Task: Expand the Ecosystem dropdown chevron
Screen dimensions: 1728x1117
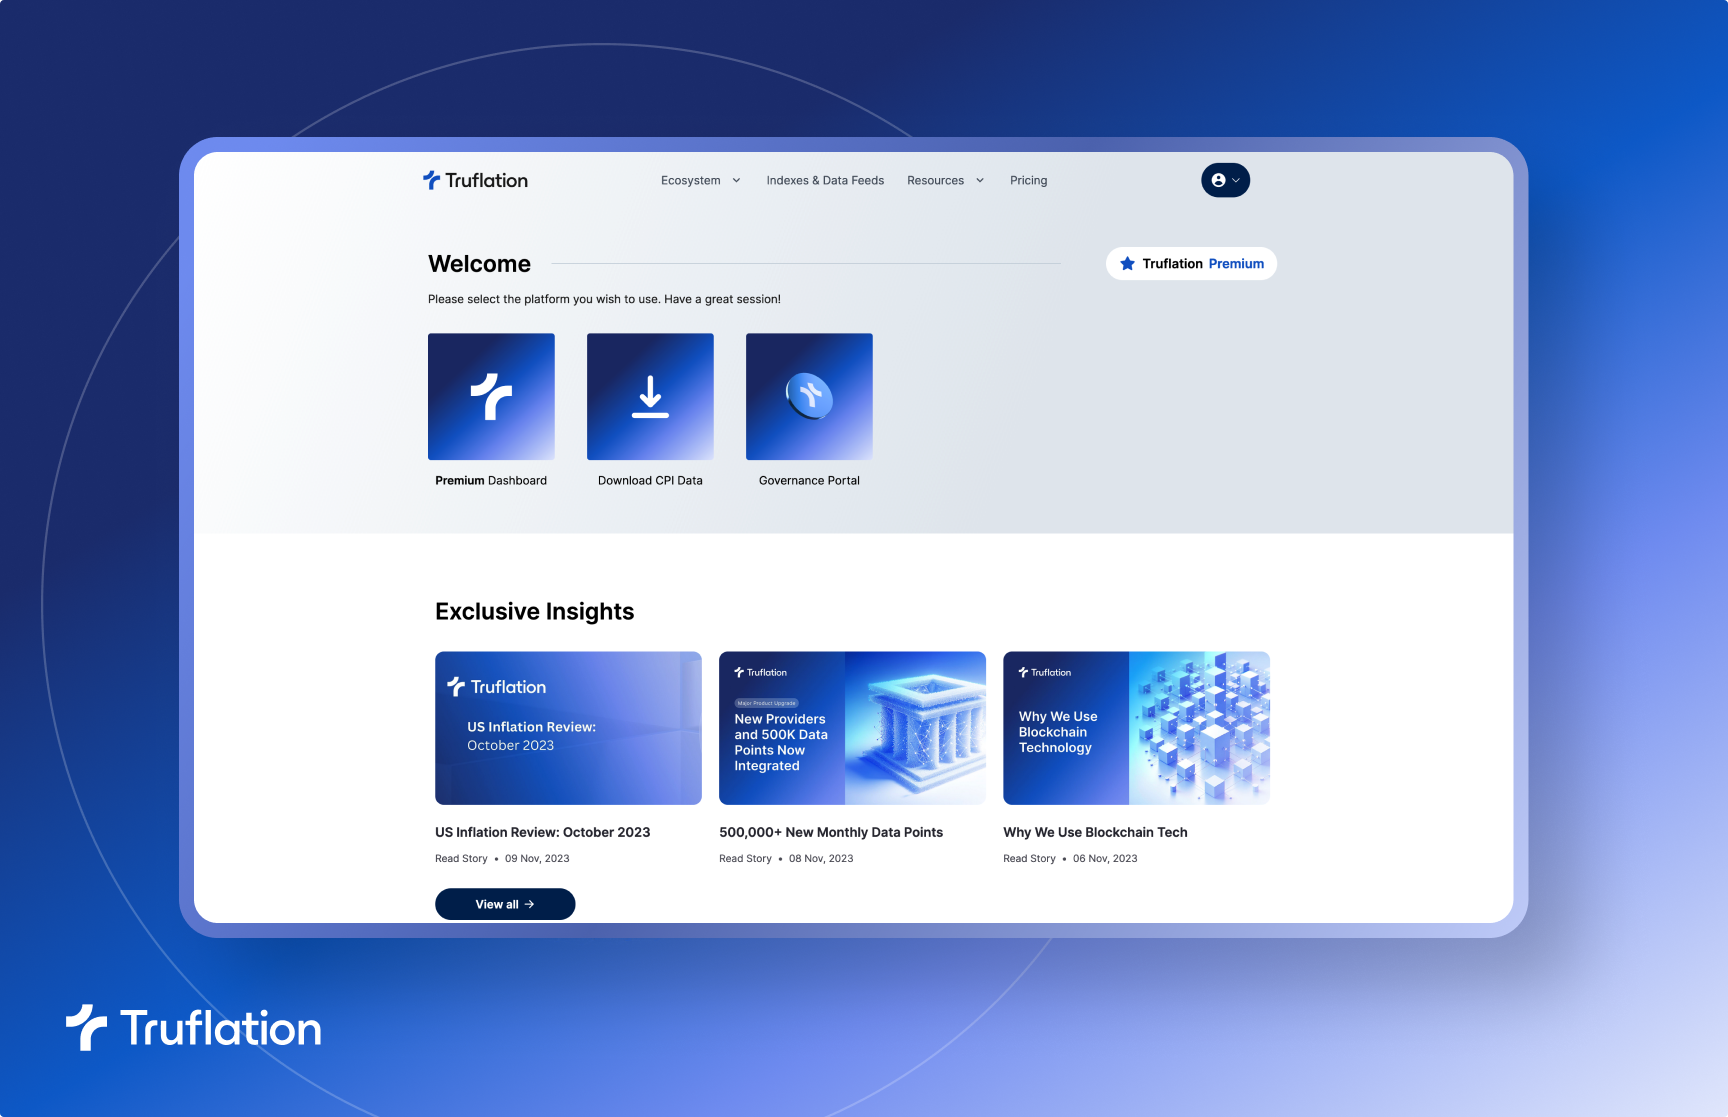Action: [x=737, y=181]
